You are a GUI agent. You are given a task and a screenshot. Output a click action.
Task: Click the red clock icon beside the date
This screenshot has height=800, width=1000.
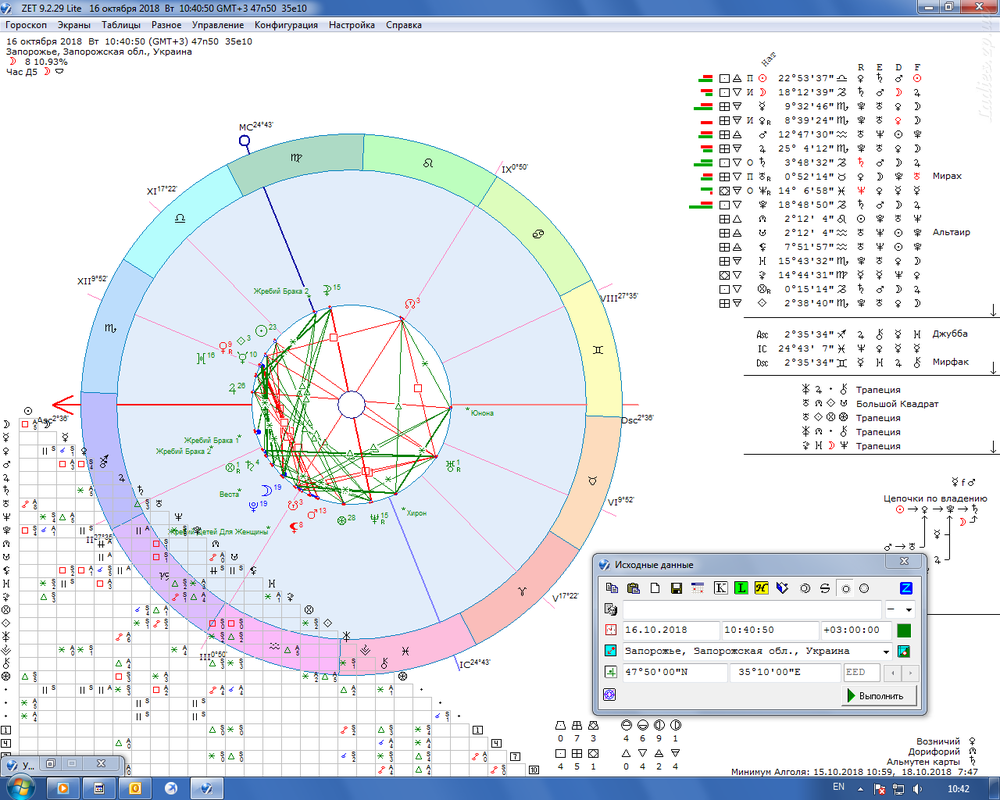click(x=610, y=630)
